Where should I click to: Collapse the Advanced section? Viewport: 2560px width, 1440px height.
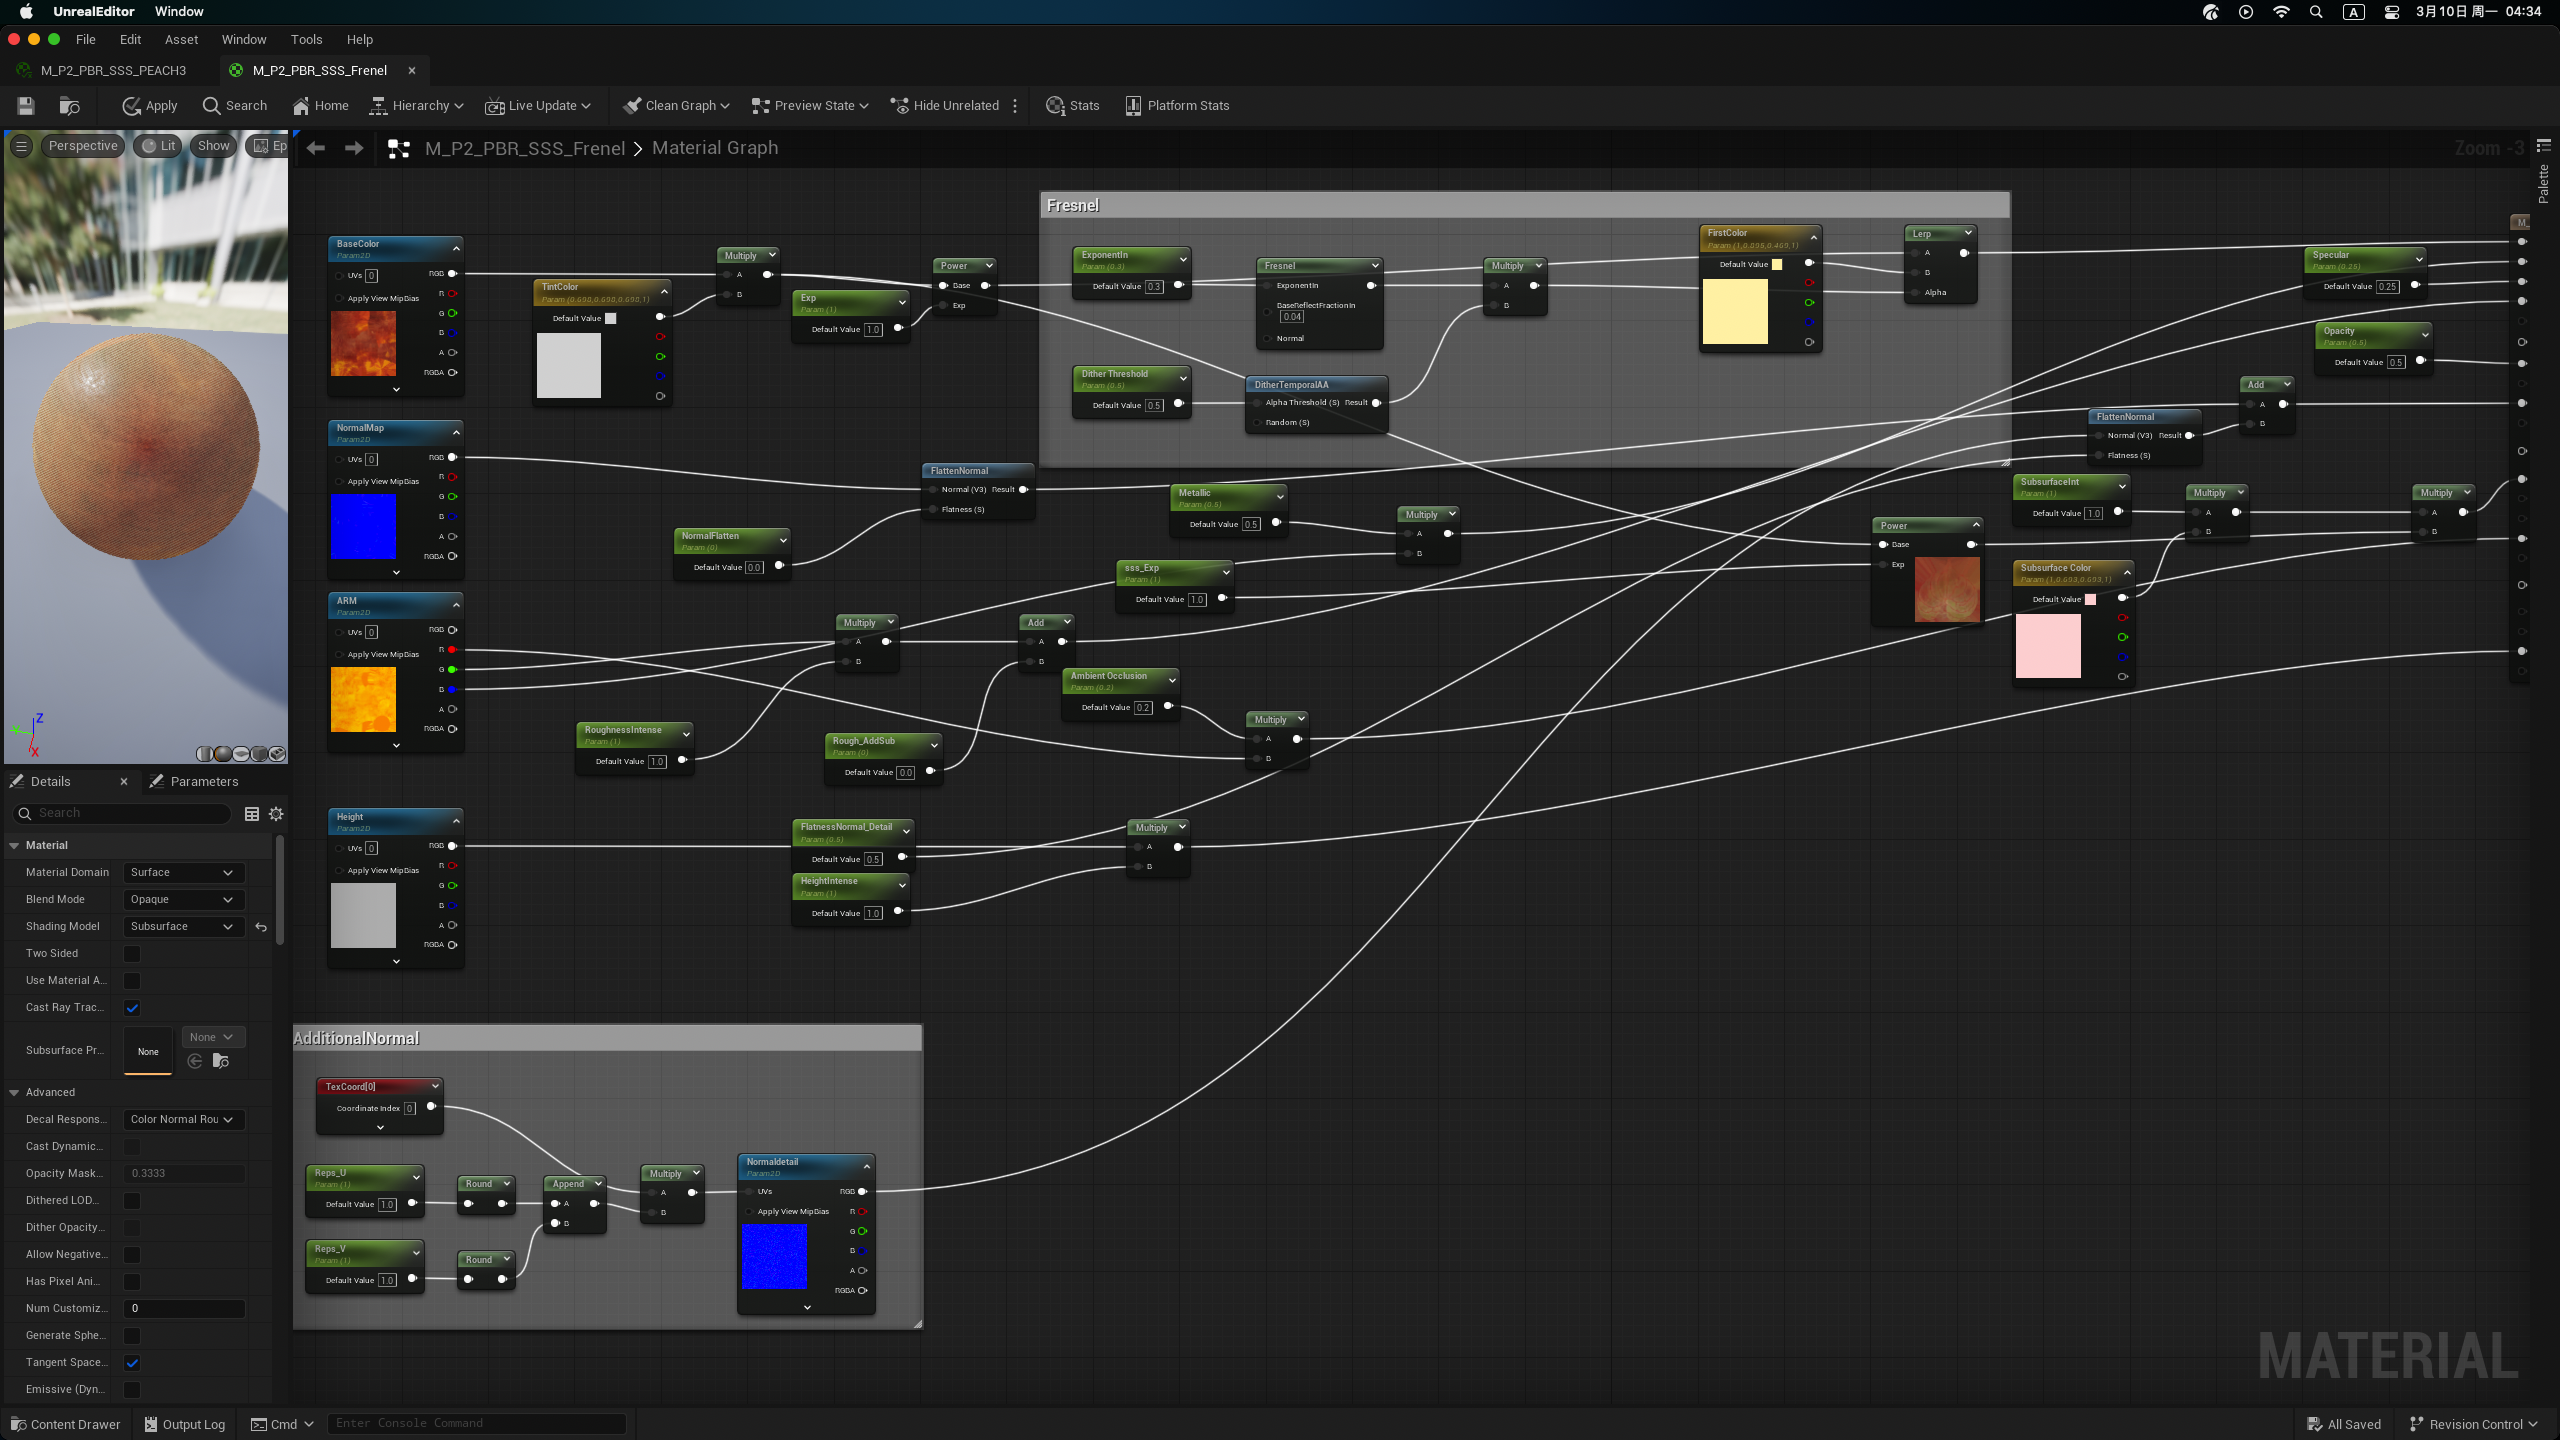(x=15, y=1093)
